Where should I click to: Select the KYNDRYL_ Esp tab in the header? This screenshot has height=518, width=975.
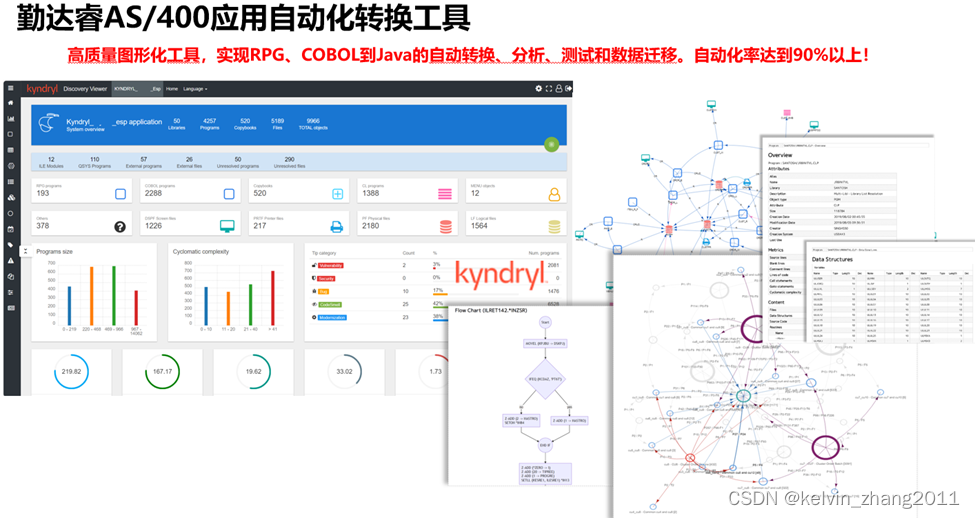coord(137,89)
